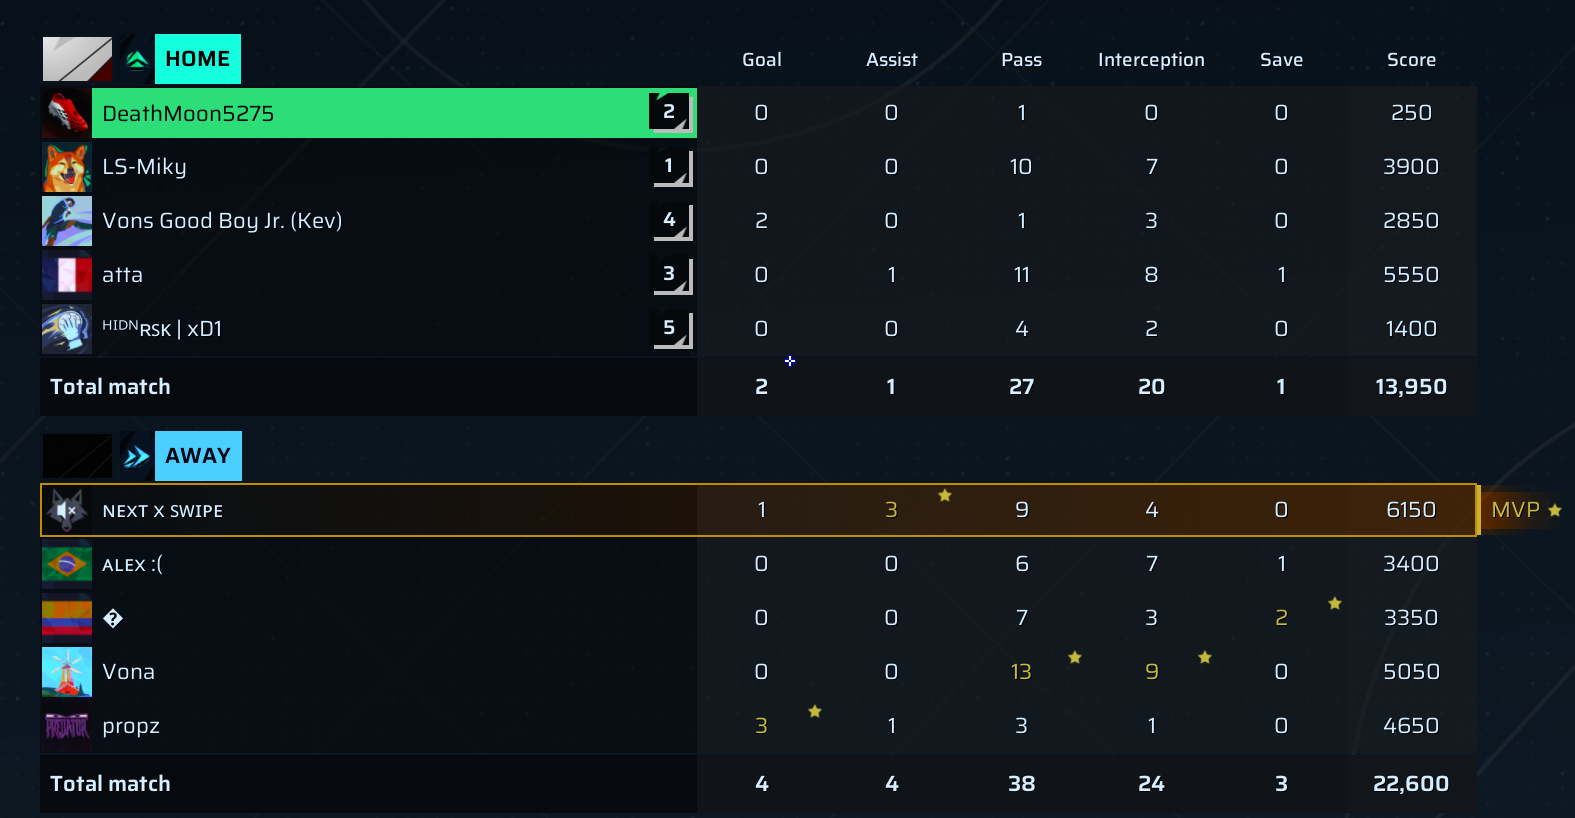Click DeathMoon5275's red boot avatar

pyautogui.click(x=67, y=113)
